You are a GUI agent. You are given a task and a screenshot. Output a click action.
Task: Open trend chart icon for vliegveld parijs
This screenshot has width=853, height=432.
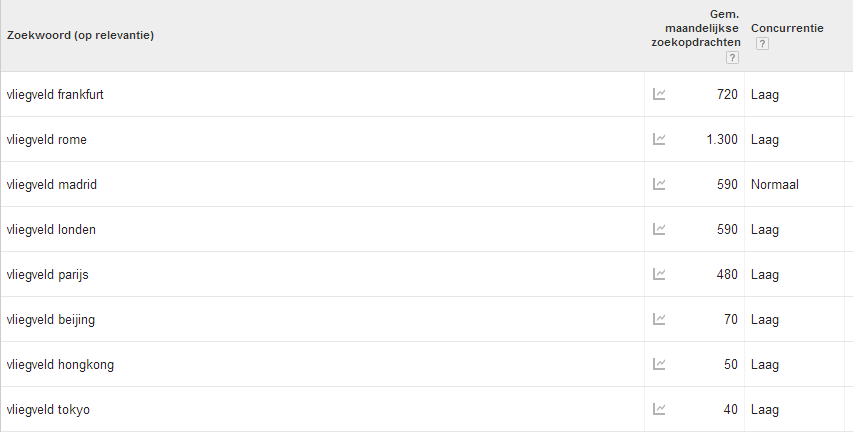pyautogui.click(x=659, y=274)
